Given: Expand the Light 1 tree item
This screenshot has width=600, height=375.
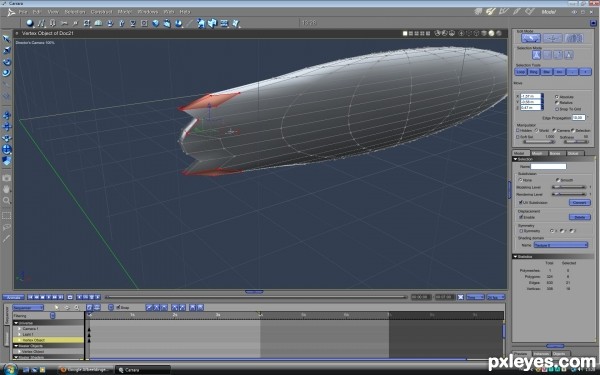Looking at the screenshot, I should coord(20,334).
